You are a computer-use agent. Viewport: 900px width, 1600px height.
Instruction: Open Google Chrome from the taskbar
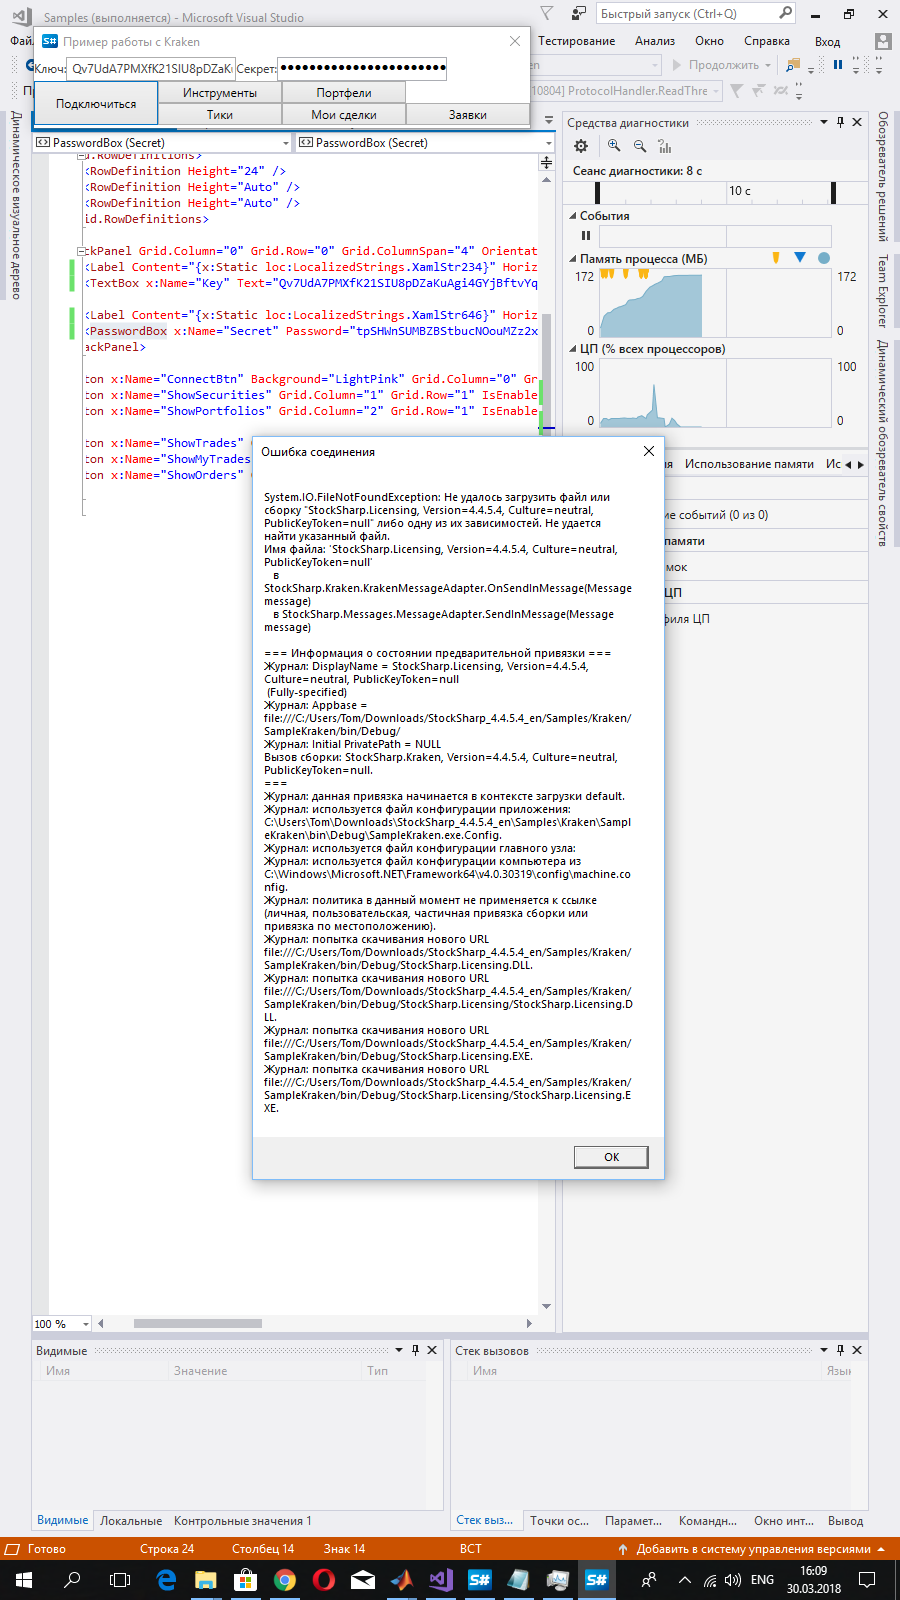(285, 1580)
